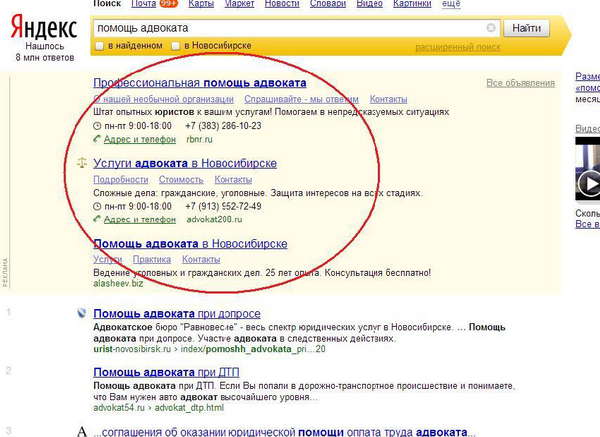The image size is (600, 437).
Task: Open Контакты sitelink of the rbnr.ru ad
Action: pos(388,99)
